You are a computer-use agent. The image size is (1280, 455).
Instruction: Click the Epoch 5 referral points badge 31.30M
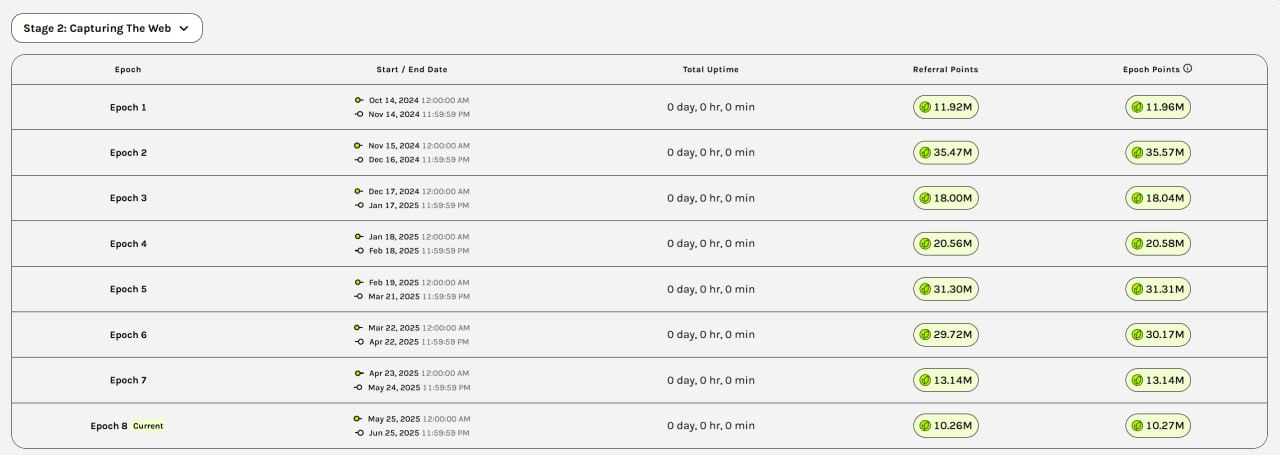pos(945,289)
